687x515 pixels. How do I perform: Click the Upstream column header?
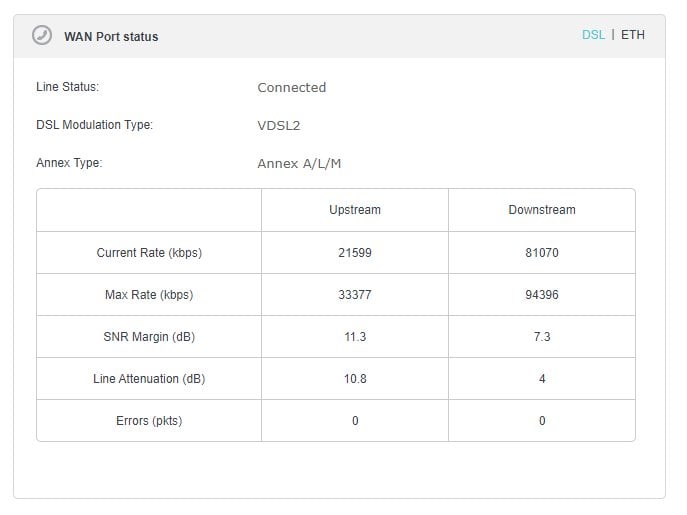click(x=355, y=210)
